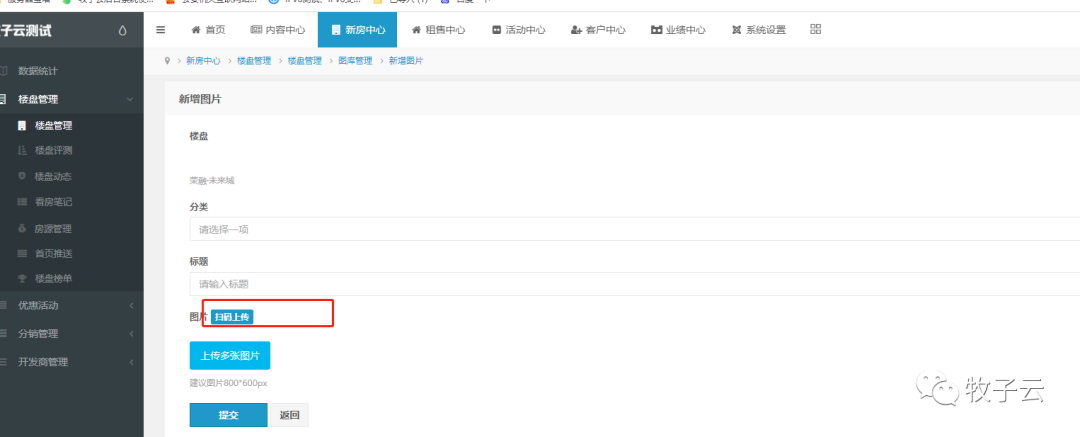Screen dimensions: 1080x437
Task: Switch to 客户中心 tab
Action: [599, 30]
